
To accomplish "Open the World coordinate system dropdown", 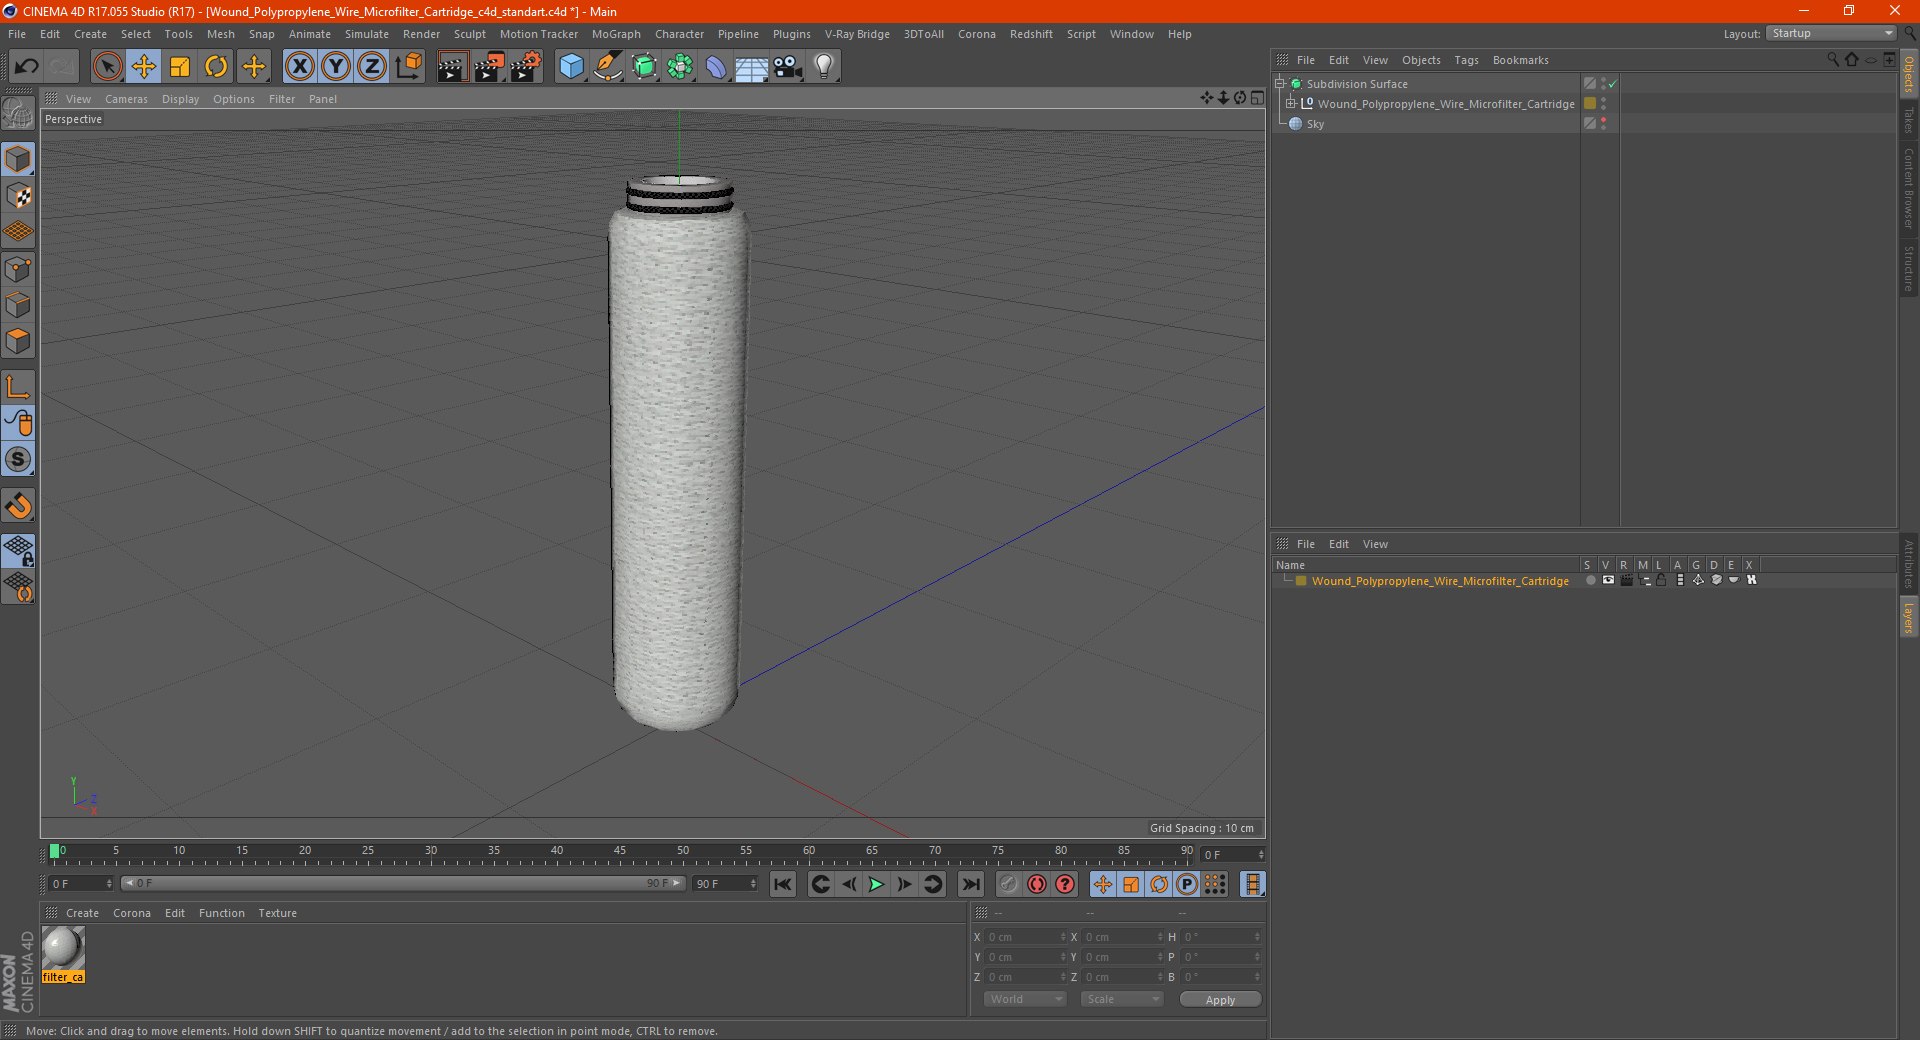I will (1025, 999).
